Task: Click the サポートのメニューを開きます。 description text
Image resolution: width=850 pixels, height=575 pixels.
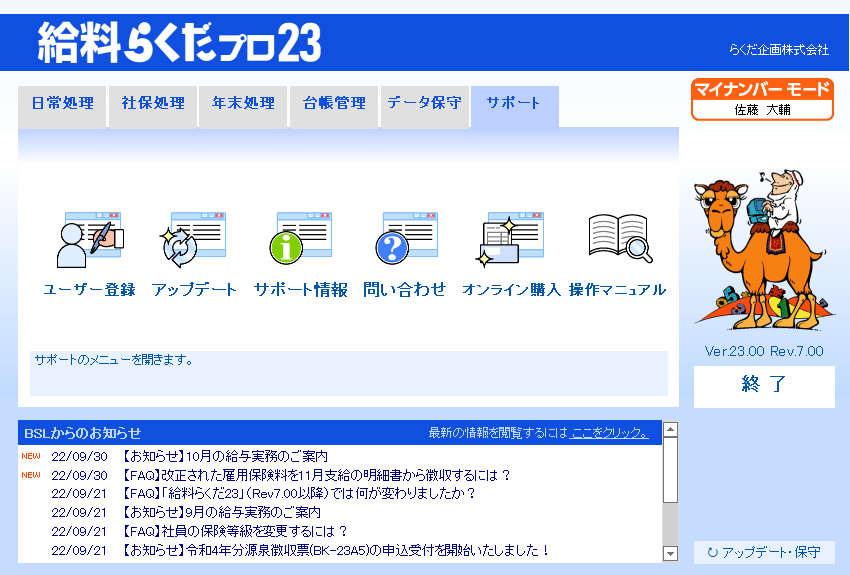Action: [x=114, y=360]
